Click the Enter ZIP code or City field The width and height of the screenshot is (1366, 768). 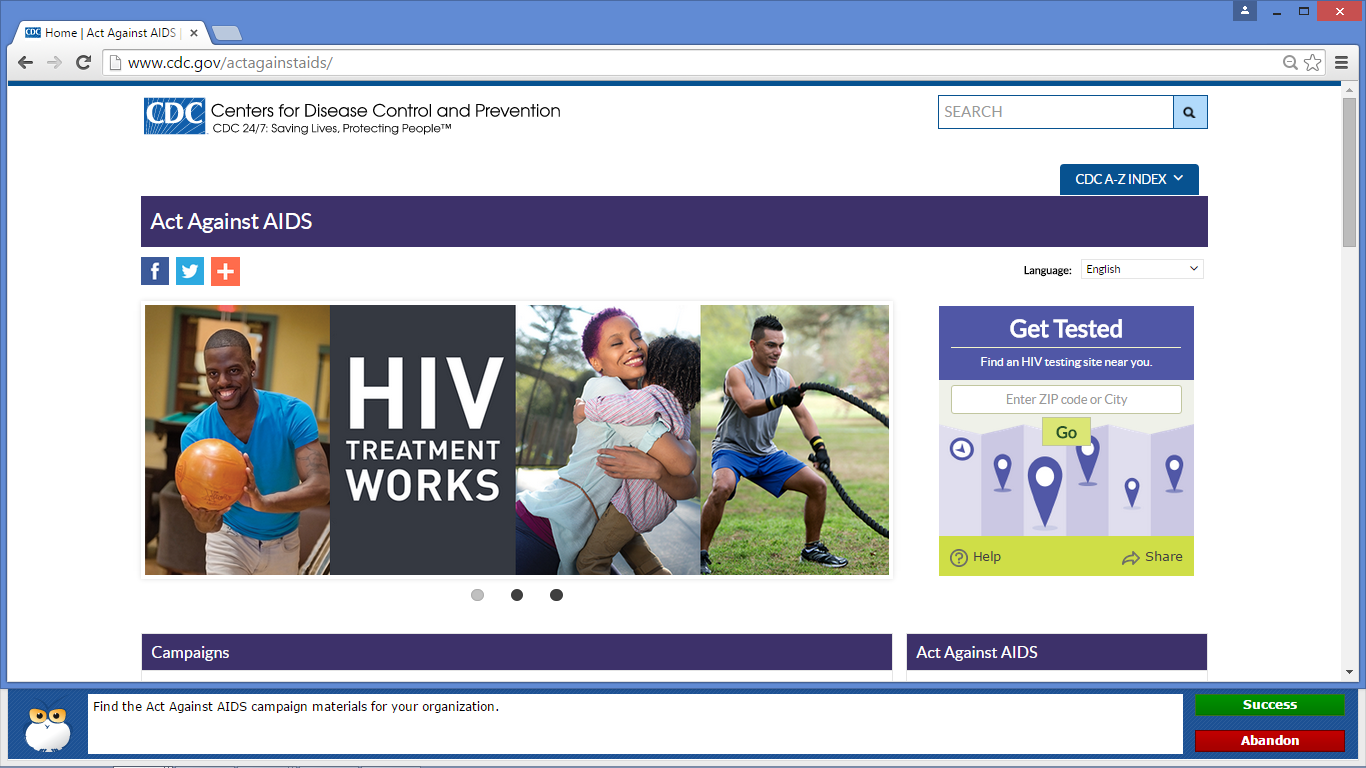pos(1066,399)
